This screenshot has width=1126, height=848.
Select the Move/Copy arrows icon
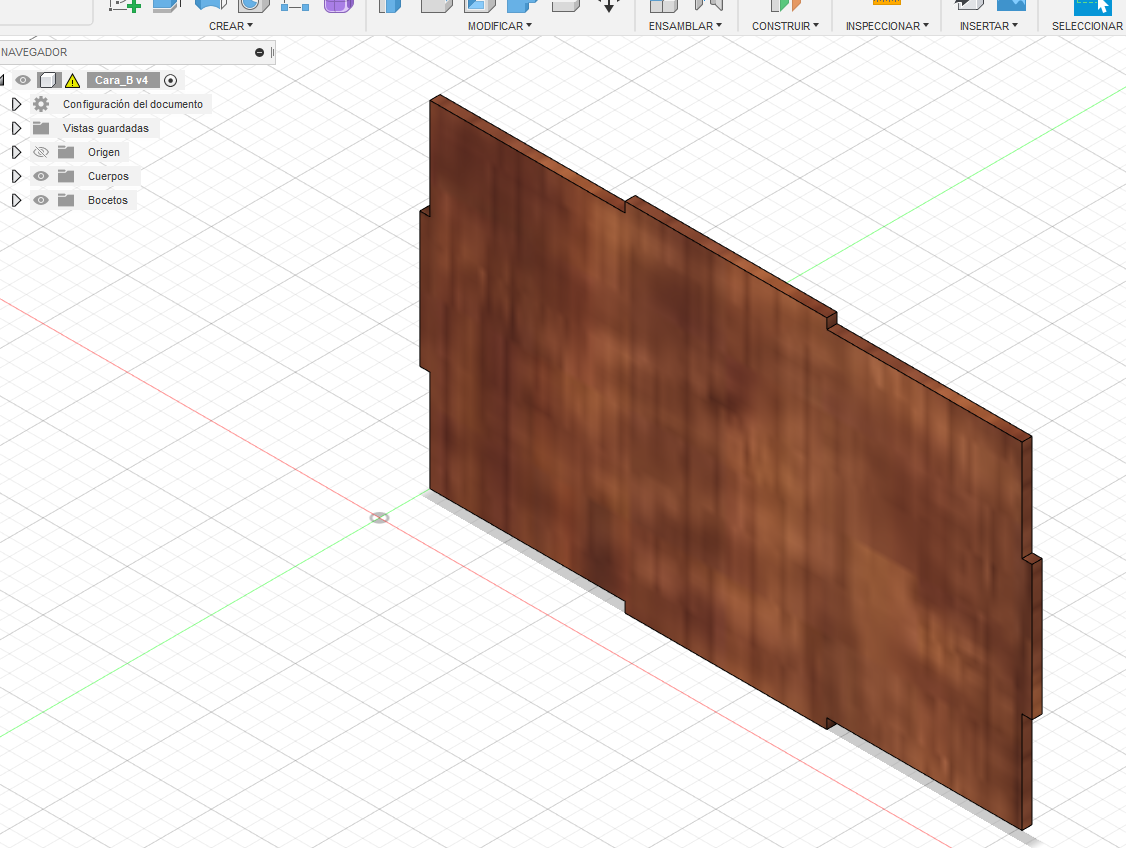(608, 6)
